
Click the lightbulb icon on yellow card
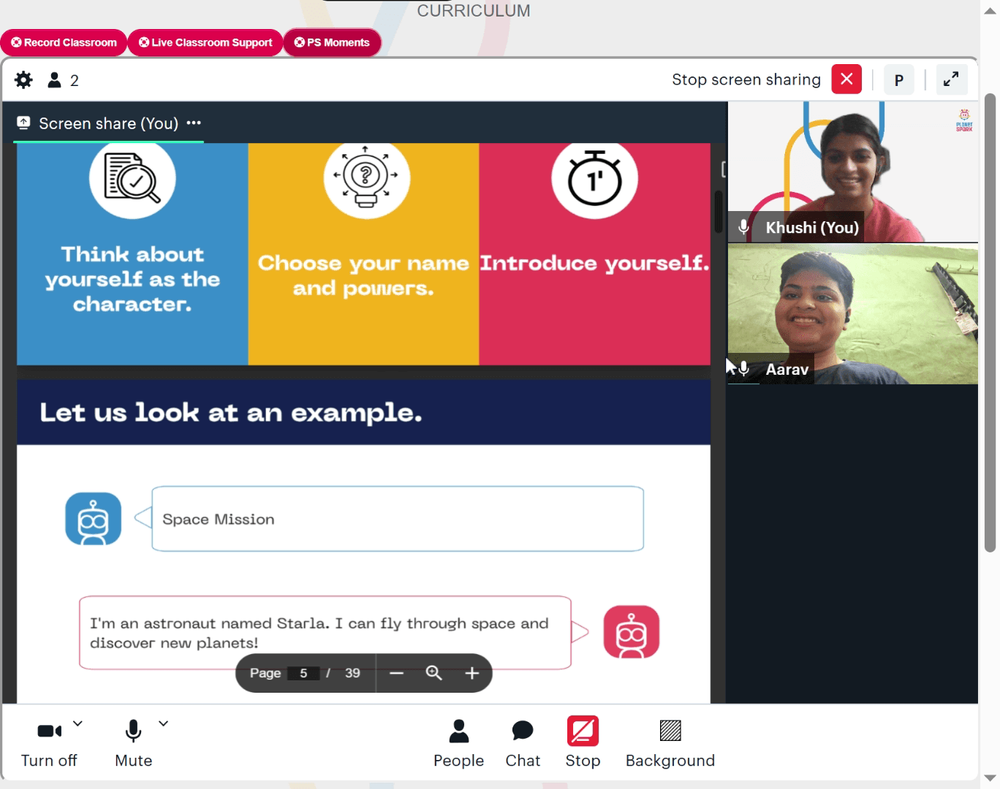[366, 179]
